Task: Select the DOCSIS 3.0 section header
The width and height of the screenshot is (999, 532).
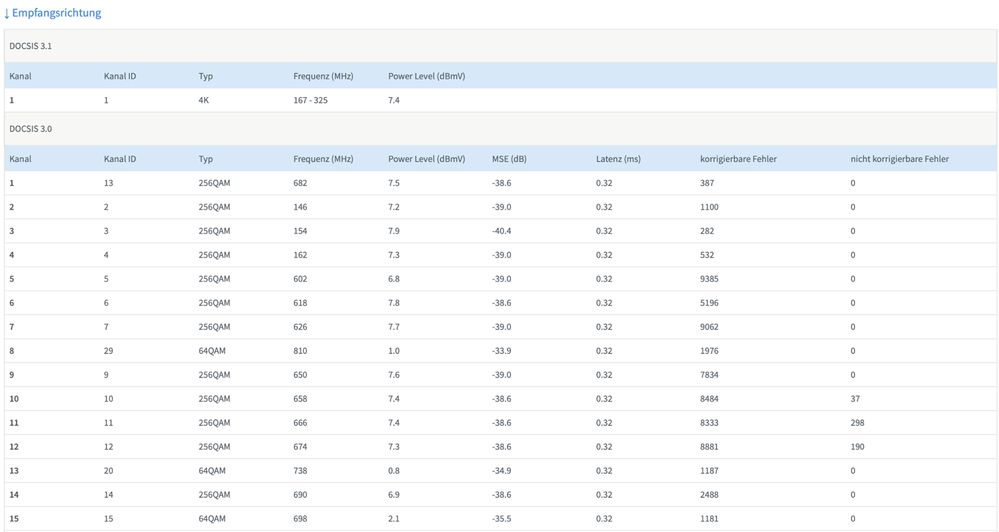Action: coord(31,129)
